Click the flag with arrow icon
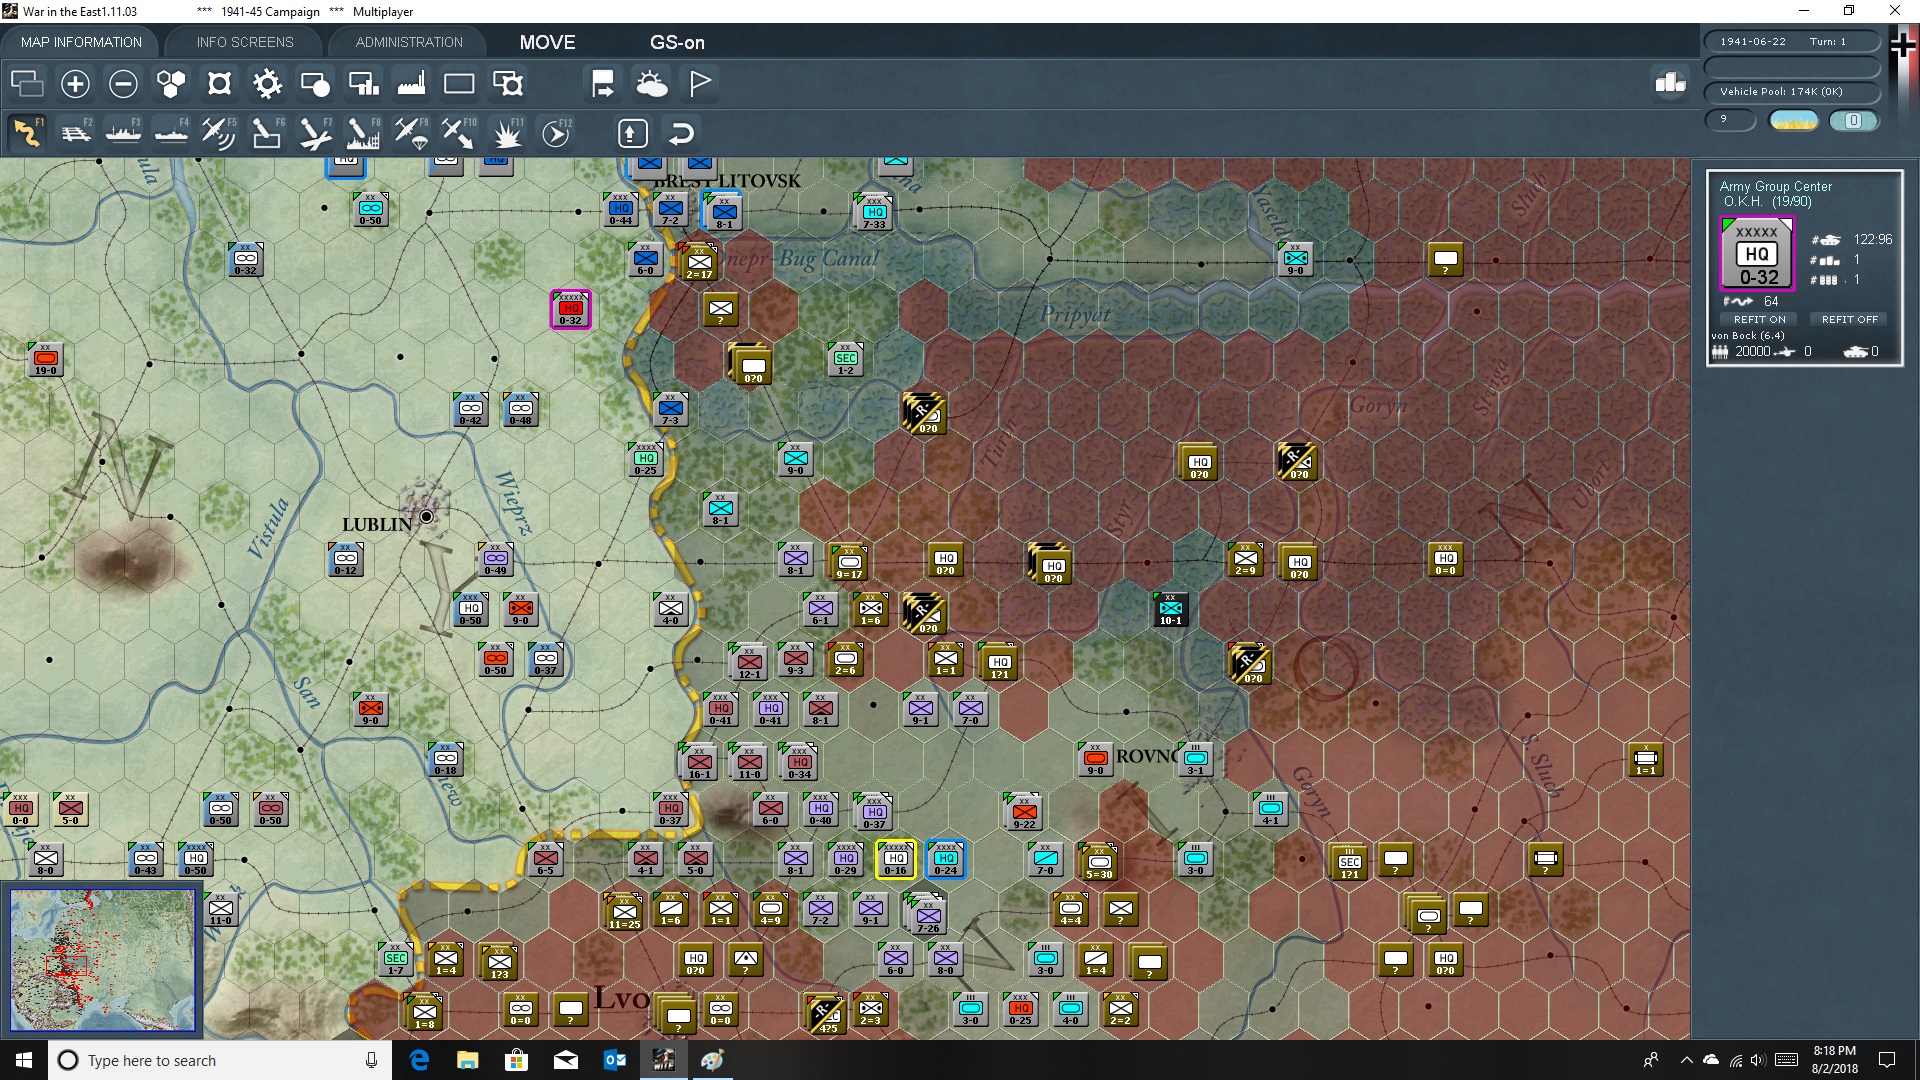The height and width of the screenshot is (1080, 1920). tap(603, 84)
